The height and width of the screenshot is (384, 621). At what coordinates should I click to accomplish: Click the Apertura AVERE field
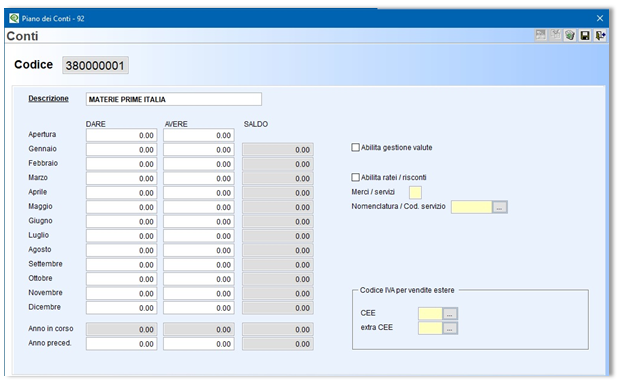coord(198,135)
